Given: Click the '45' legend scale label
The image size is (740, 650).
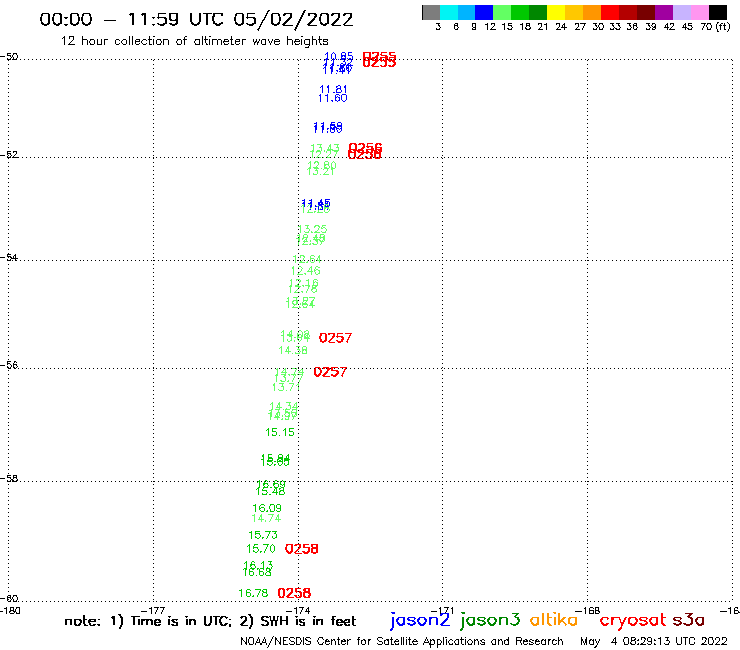Looking at the screenshot, I should [x=687, y=27].
